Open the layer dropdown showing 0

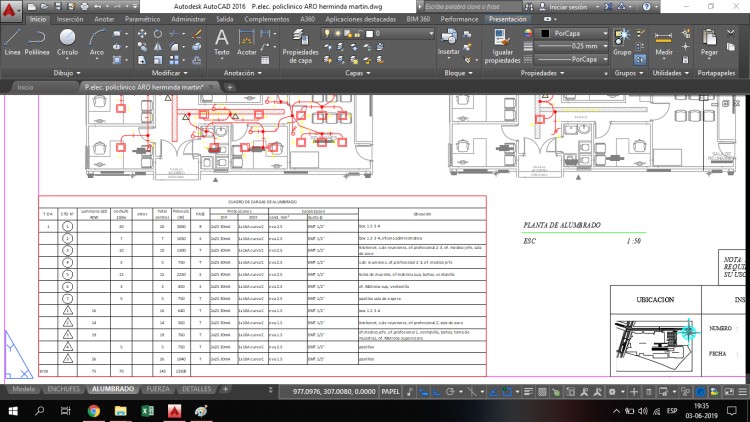(x=377, y=33)
